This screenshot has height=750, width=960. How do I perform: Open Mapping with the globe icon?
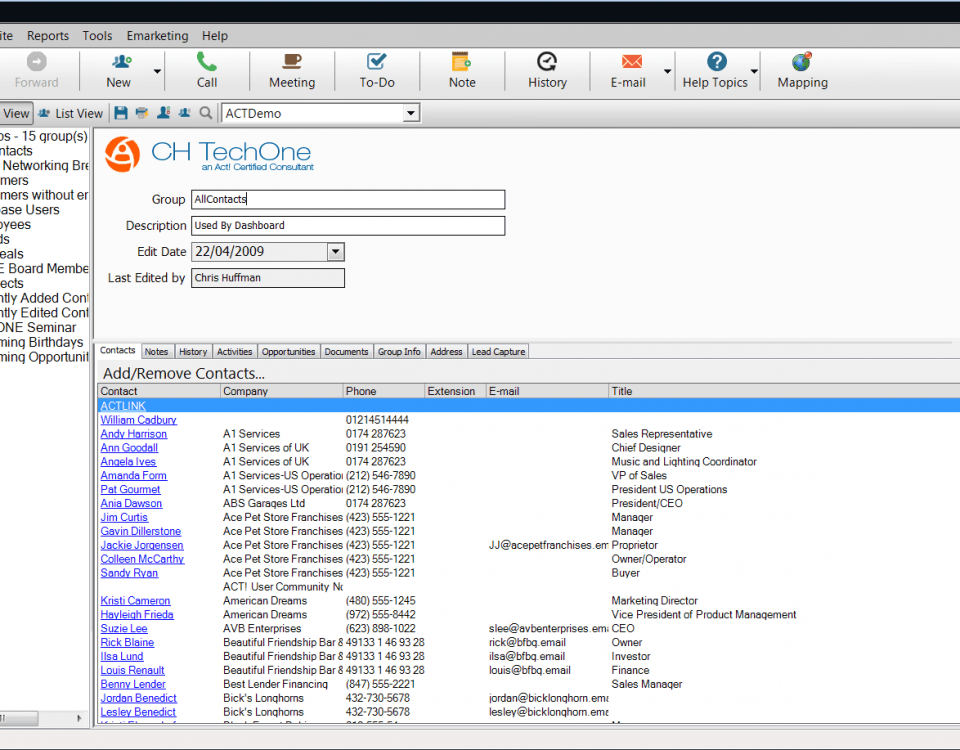(801, 62)
